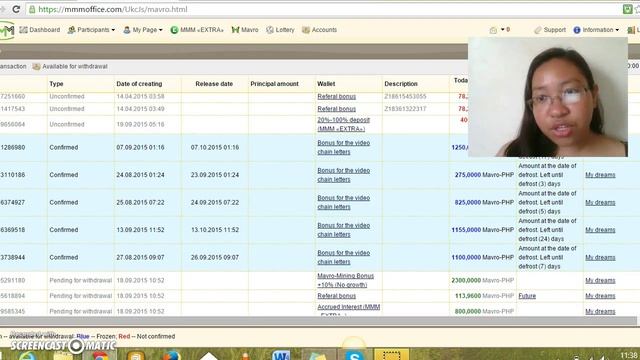Click the Principal amount column header

(274, 84)
